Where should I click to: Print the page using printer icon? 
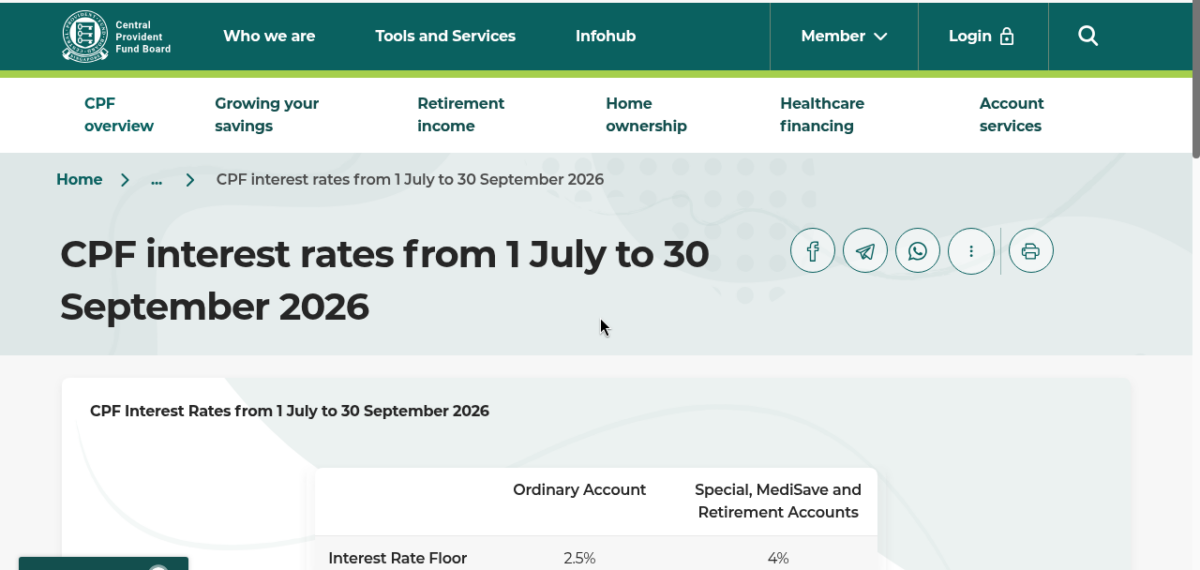click(x=1031, y=251)
